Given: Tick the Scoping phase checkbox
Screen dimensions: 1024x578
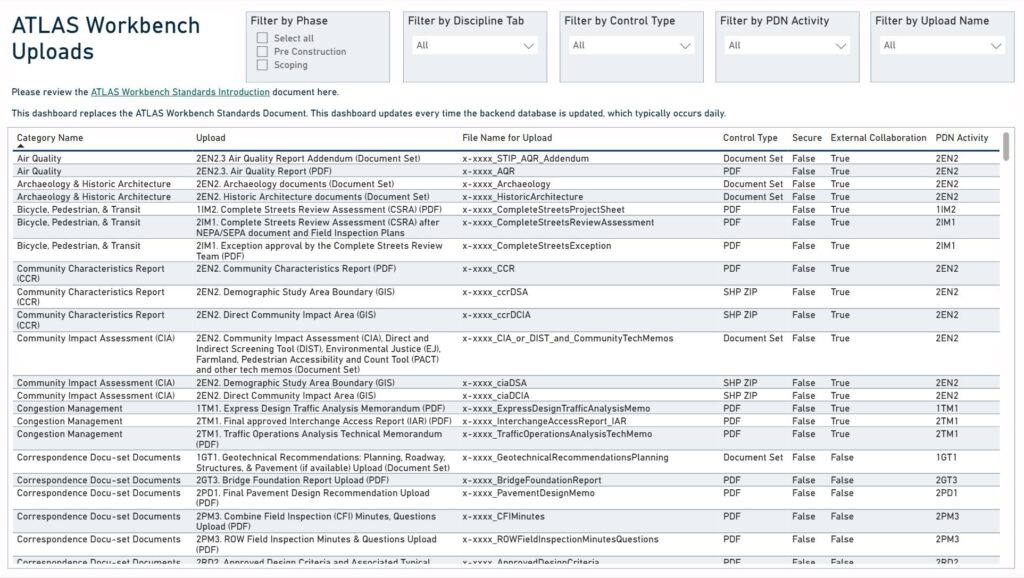Looking at the screenshot, I should click(262, 65).
